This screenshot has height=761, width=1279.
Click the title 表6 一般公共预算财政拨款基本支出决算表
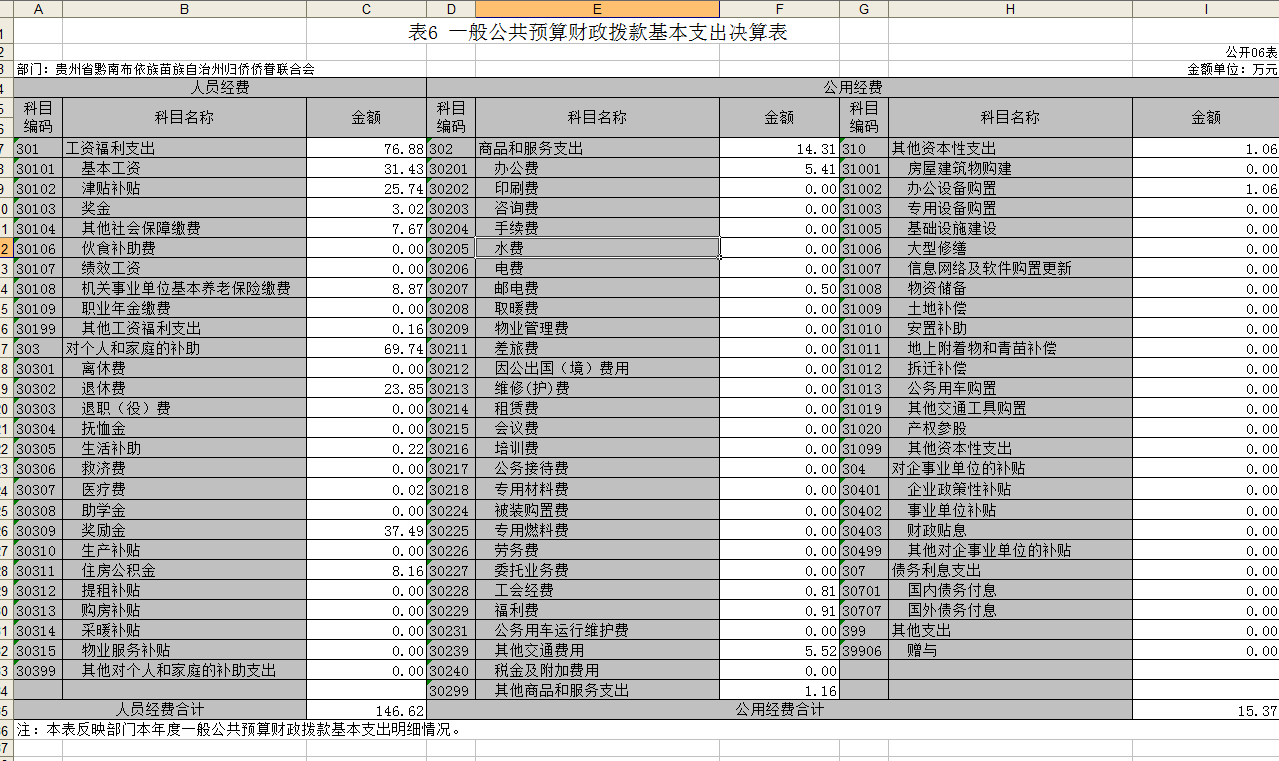598,32
